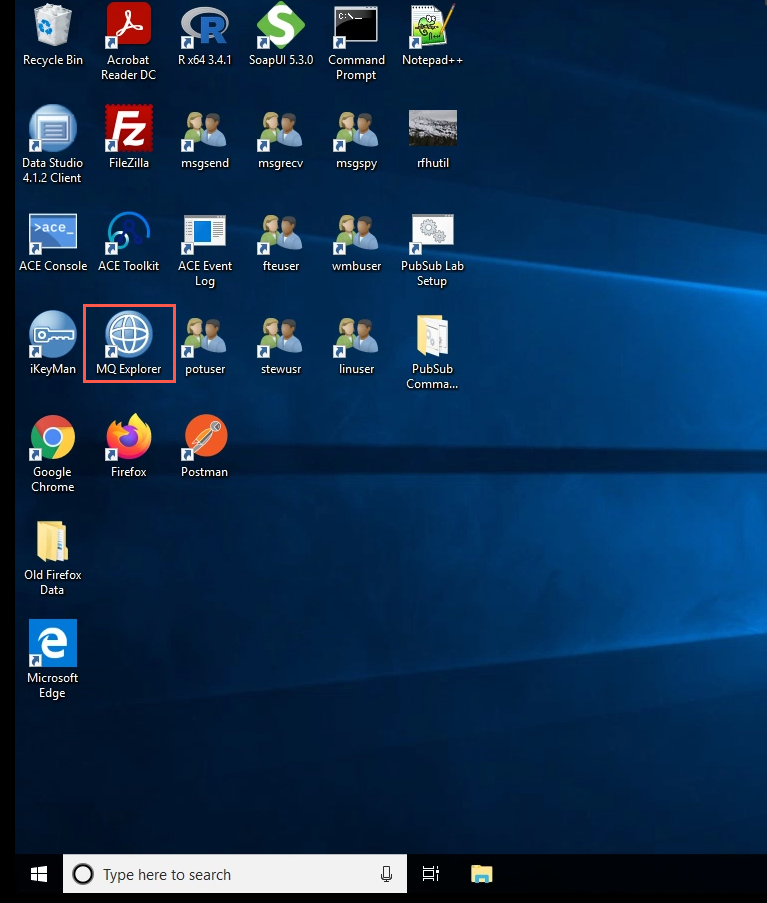Viewport: 767px width, 903px height.
Task: Select the msgspy user shortcut
Action: pos(356,139)
